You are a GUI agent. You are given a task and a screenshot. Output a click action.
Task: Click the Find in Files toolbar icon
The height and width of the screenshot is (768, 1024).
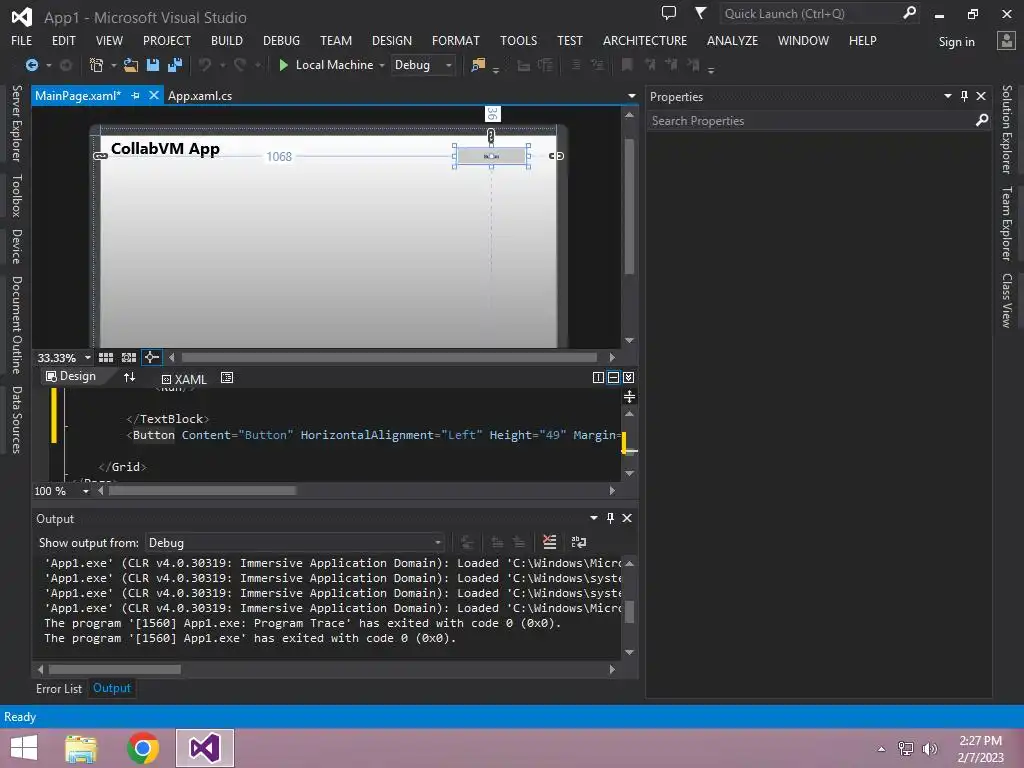coord(479,65)
